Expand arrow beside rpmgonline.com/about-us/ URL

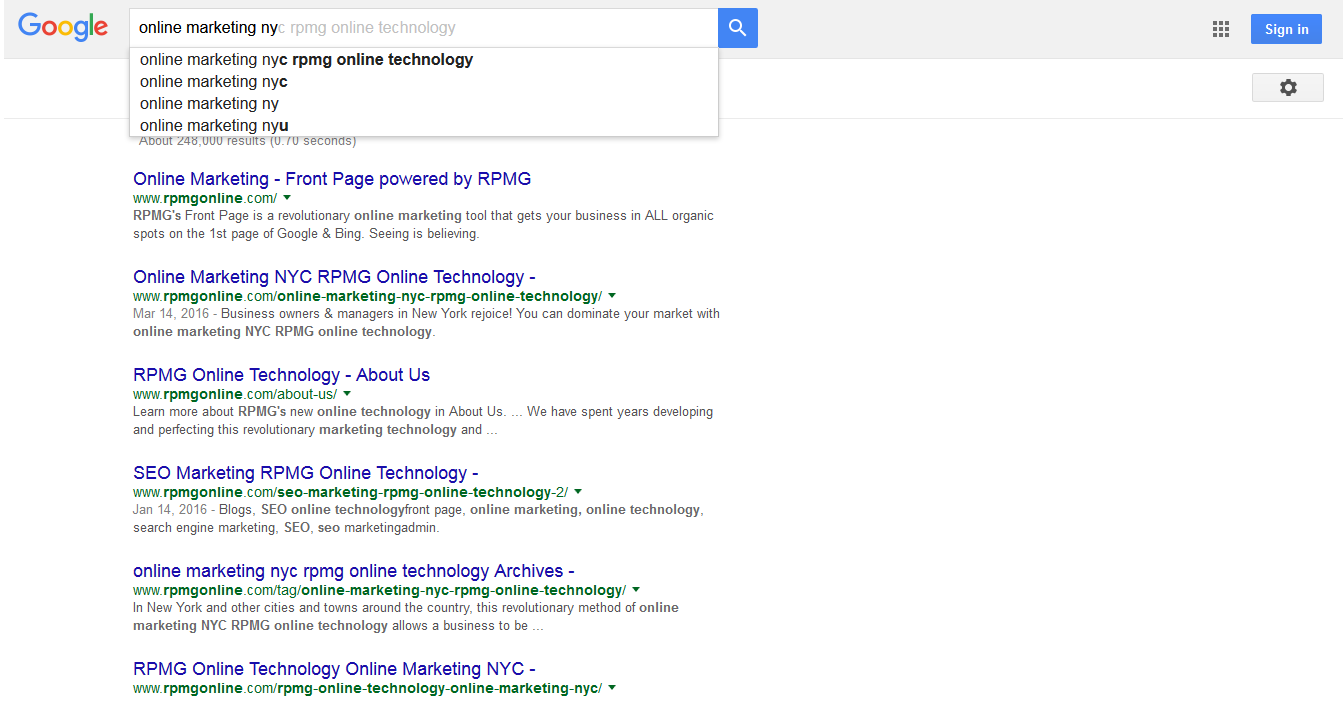(x=347, y=394)
